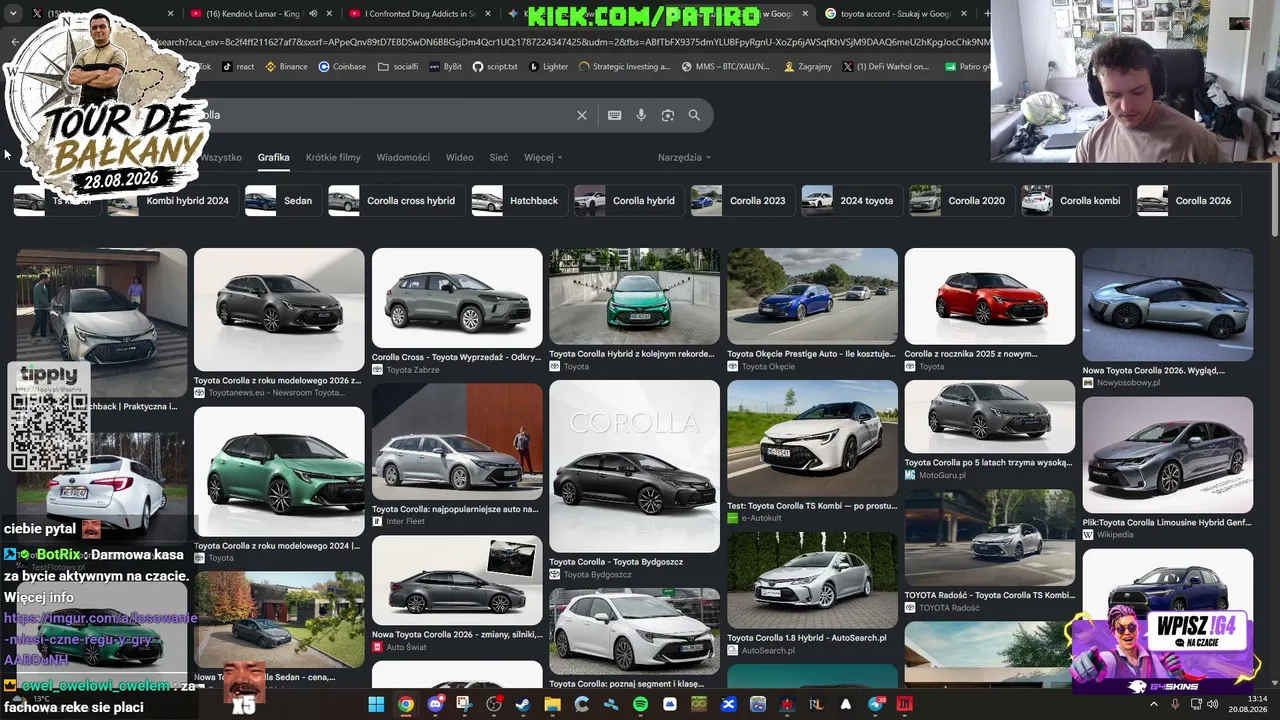Switch to Wiadomości results

coord(403,157)
